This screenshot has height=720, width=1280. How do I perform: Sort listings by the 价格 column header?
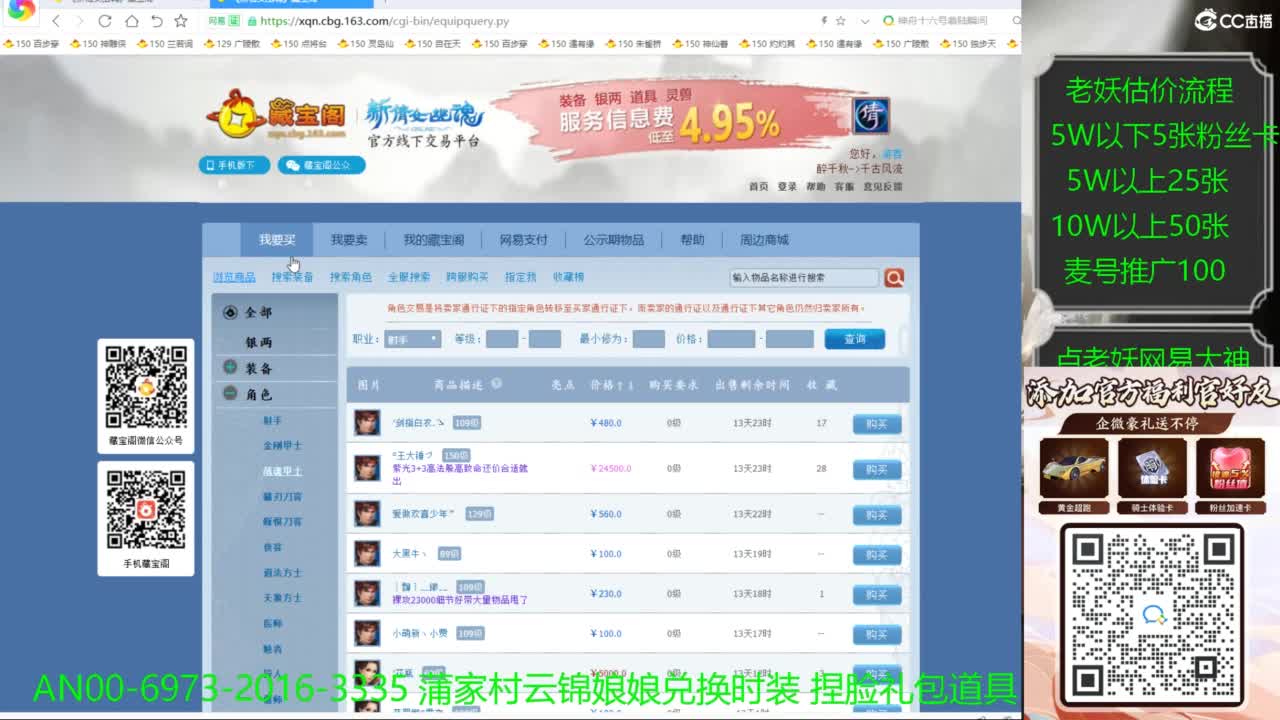point(611,385)
